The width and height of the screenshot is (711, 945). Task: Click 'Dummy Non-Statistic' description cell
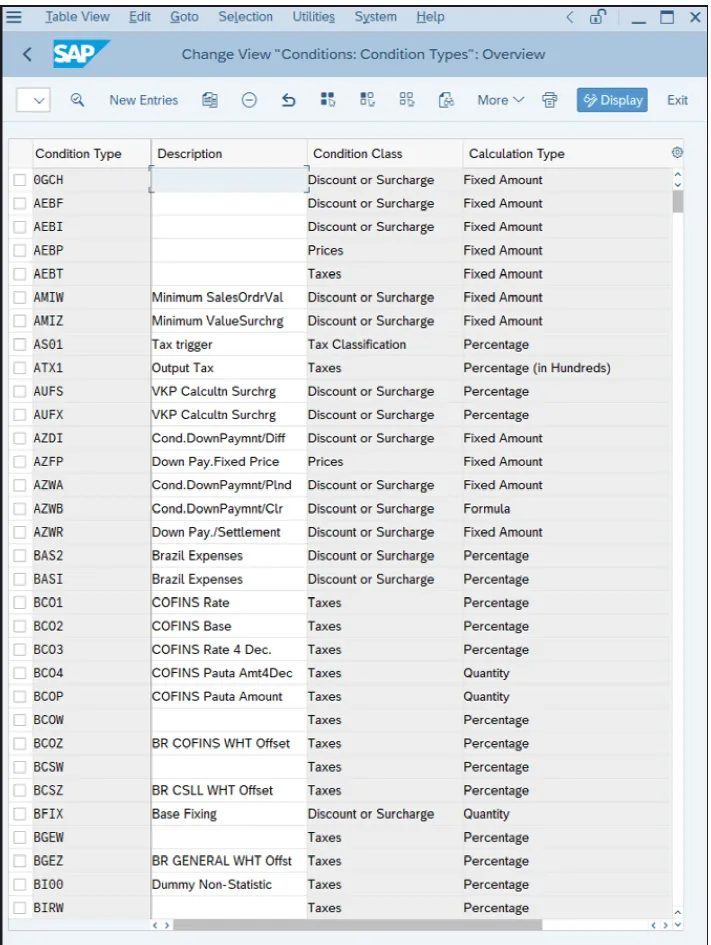point(229,884)
